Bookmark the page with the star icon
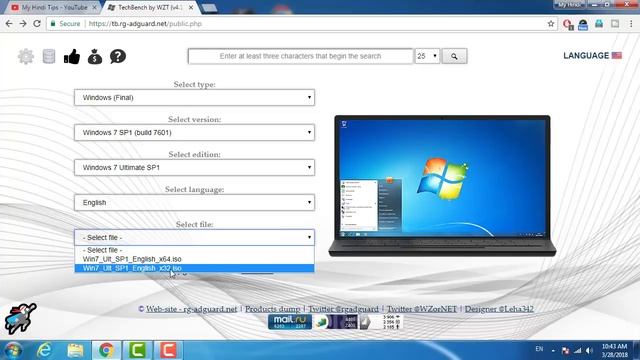Screen dimensions: 640x360 [551, 24]
